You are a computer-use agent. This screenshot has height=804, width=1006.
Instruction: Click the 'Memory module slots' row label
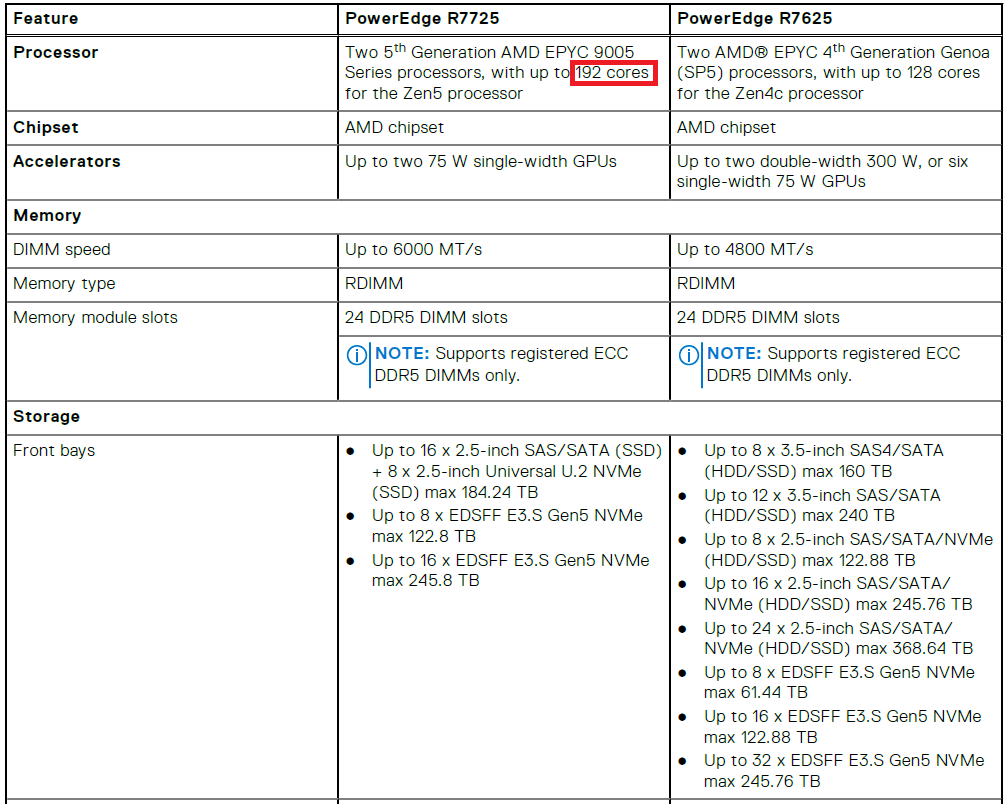click(95, 318)
